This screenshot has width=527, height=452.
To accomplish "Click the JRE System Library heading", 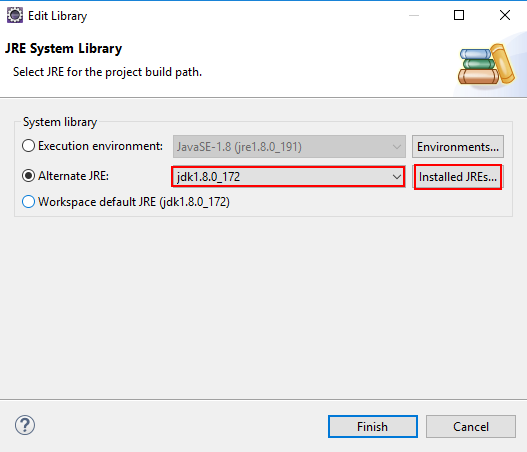I will click(x=64, y=48).
